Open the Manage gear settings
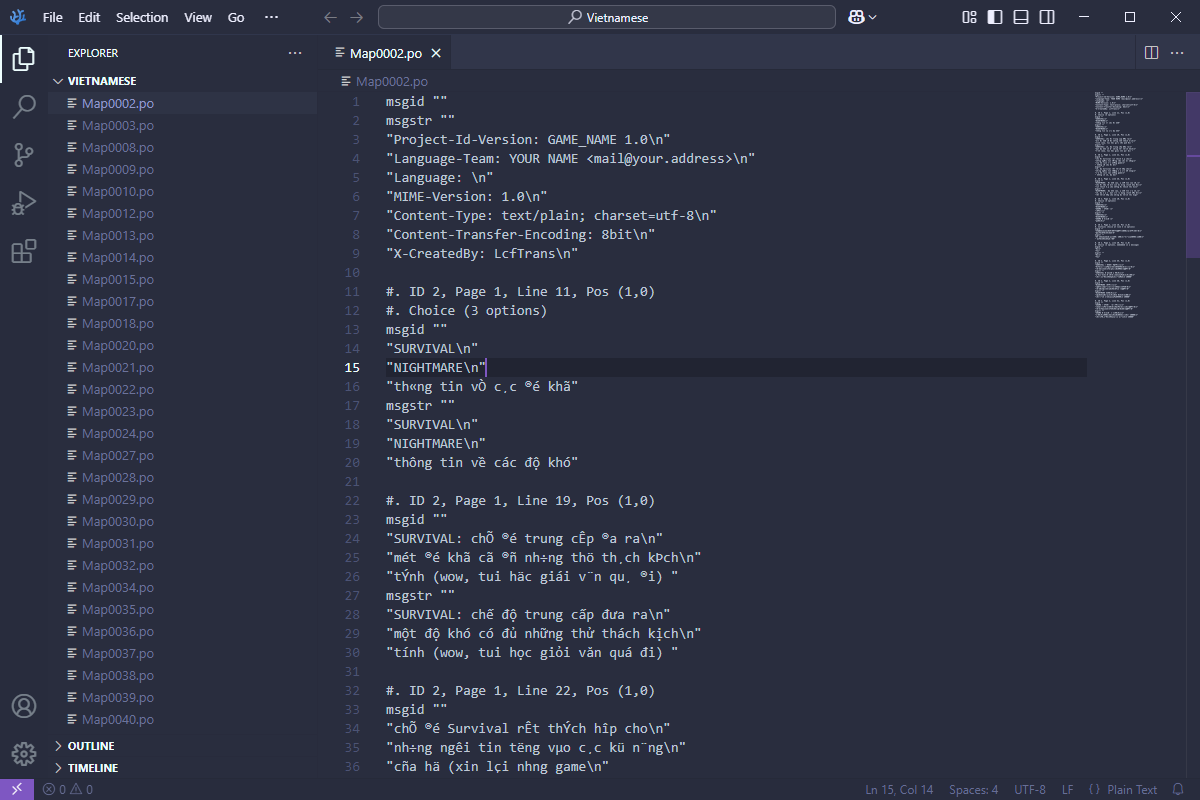This screenshot has height=800, width=1200. 24,753
